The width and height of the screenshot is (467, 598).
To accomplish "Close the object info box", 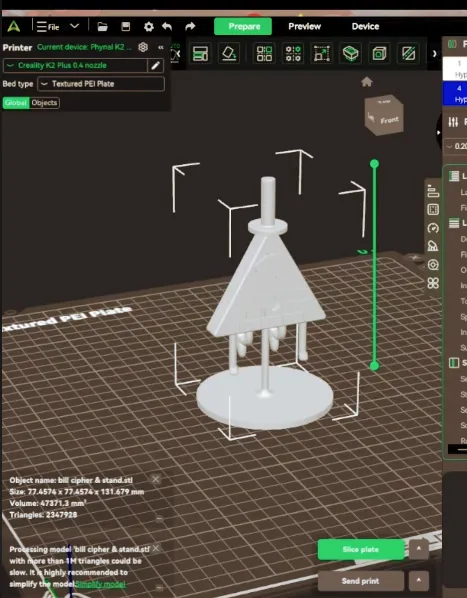I will click(156, 479).
